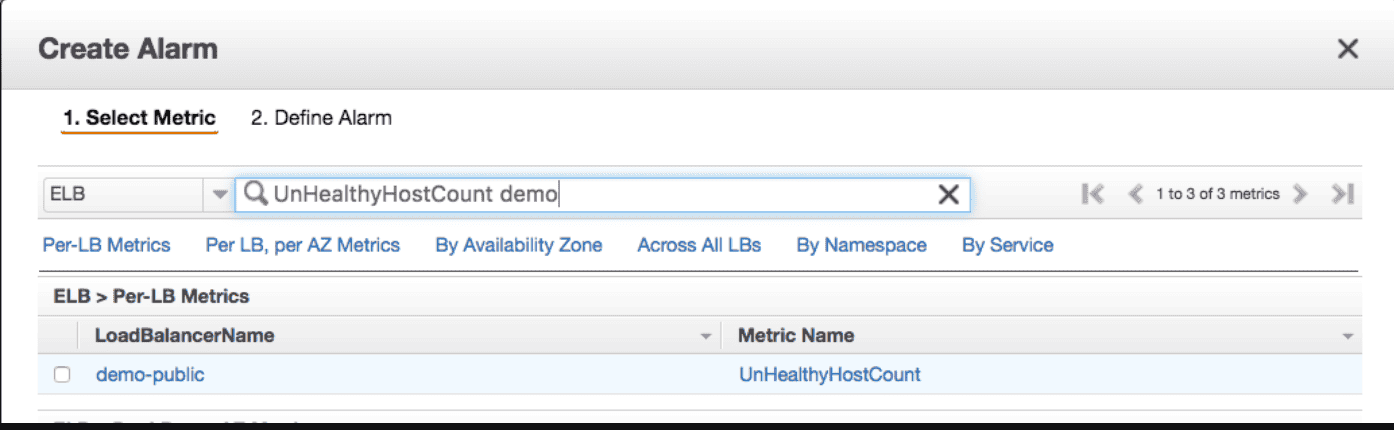Screen dimensions: 1394x430
Task: Tick the demo-public row checkbox
Action: [62, 375]
